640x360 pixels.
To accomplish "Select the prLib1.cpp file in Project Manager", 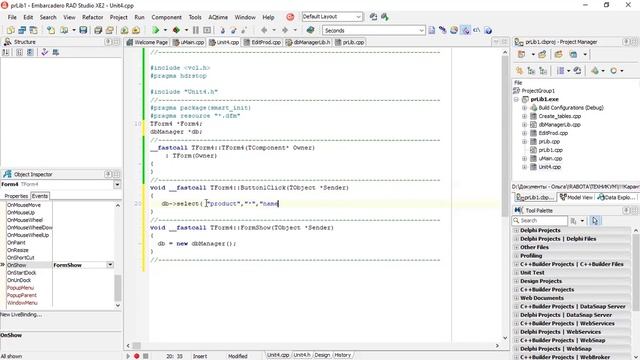I will pyautogui.click(x=550, y=150).
